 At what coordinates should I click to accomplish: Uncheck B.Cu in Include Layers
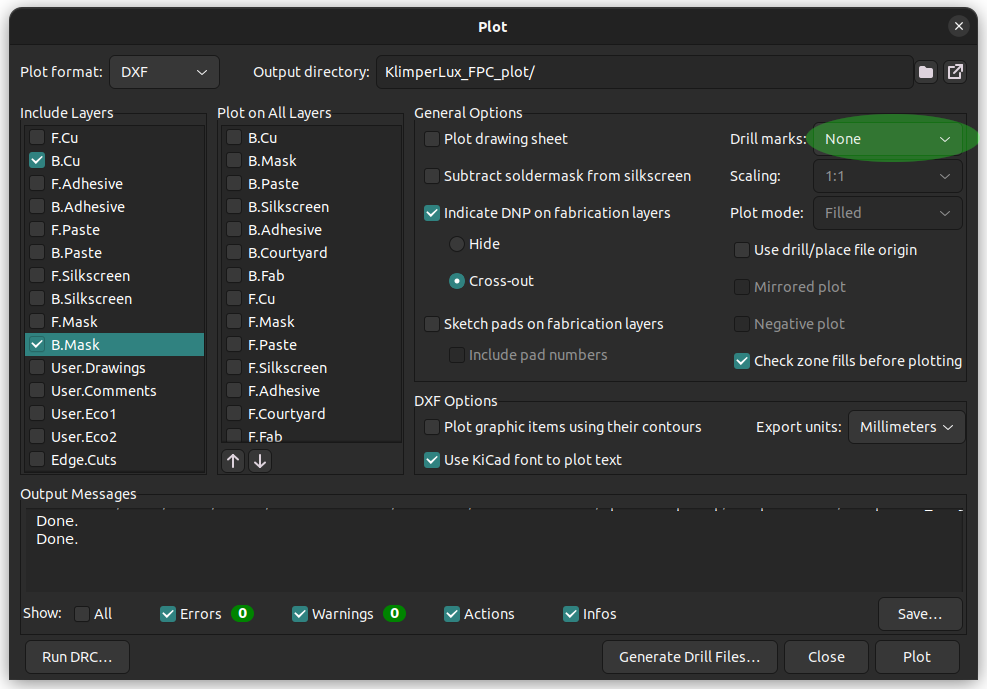pyautogui.click(x=37, y=161)
